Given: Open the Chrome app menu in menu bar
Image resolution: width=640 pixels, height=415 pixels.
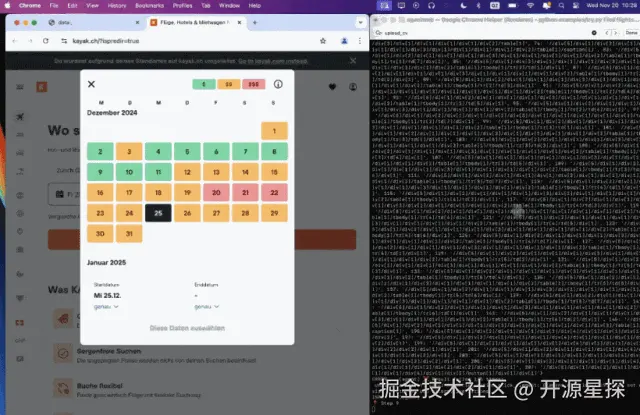Looking at the screenshot, I should [x=30, y=5].
